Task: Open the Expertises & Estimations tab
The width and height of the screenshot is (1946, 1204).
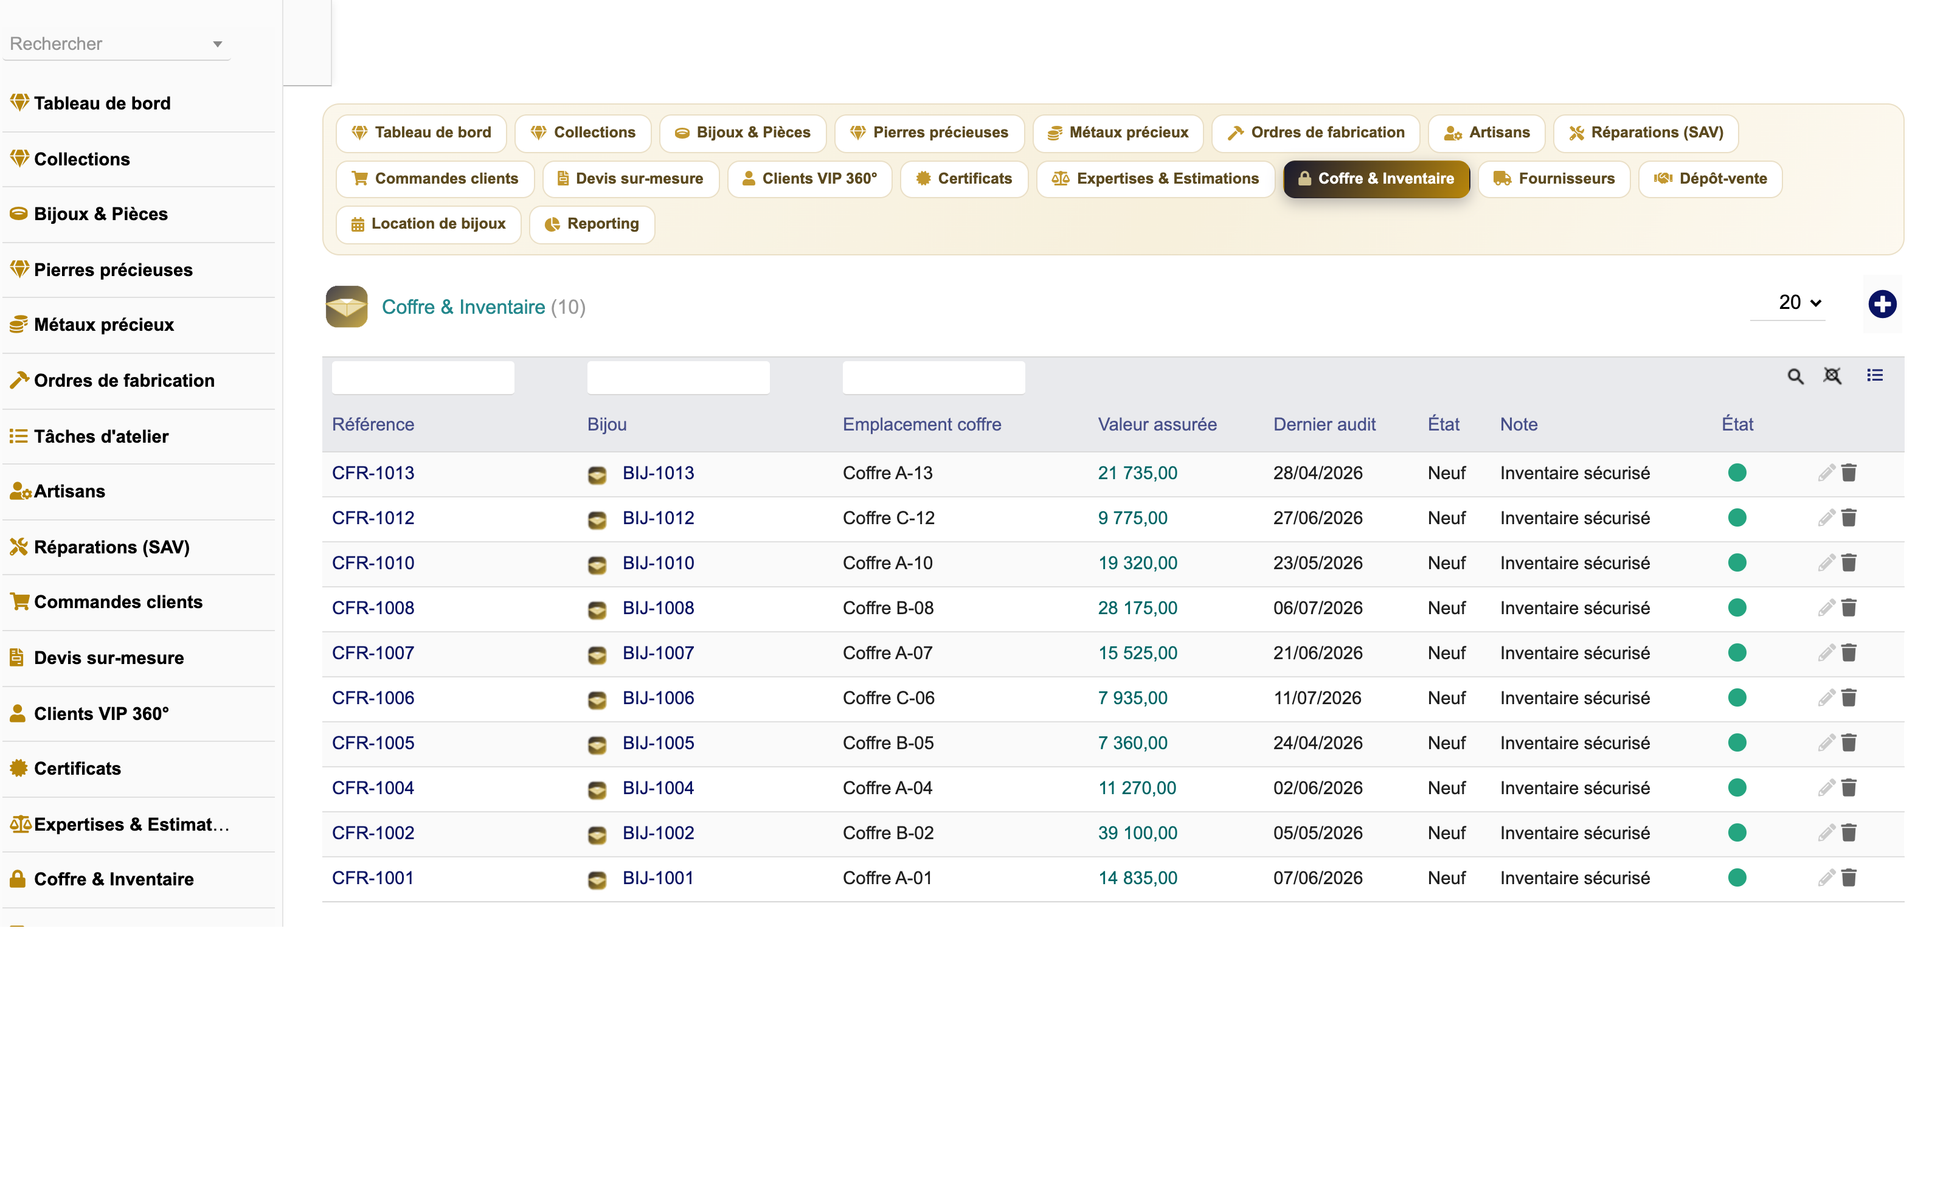Action: (x=1156, y=179)
